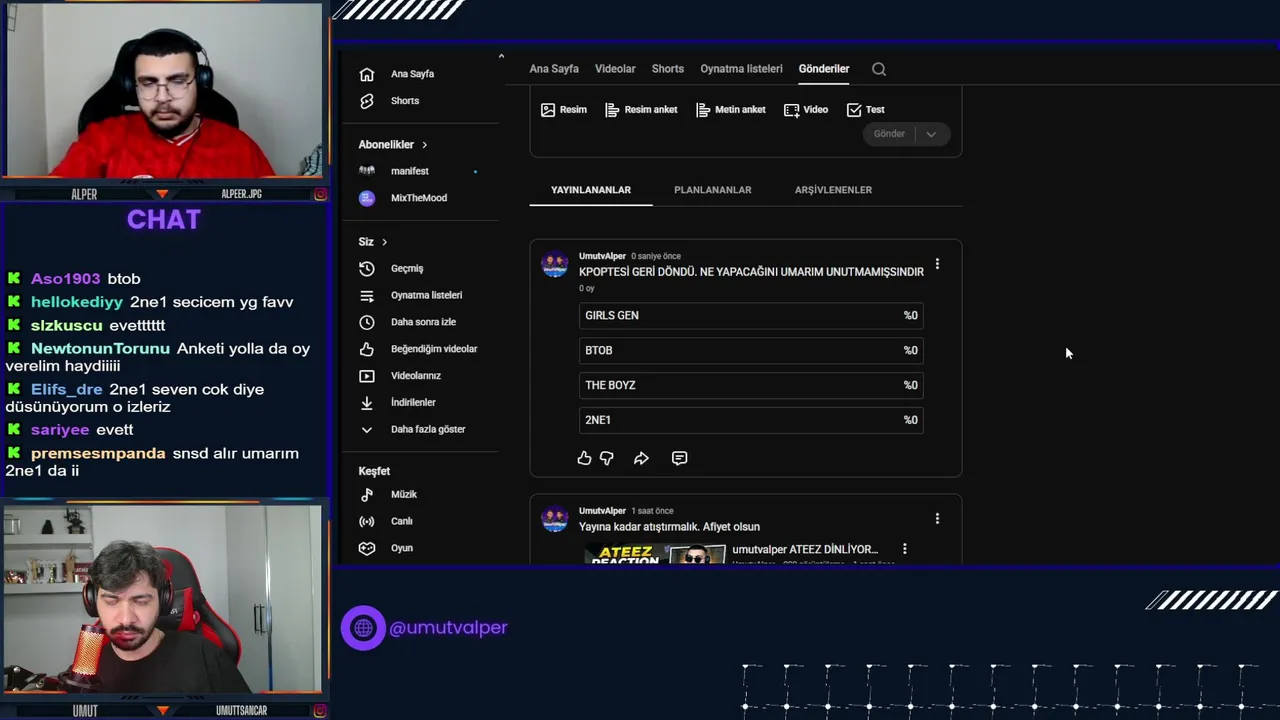This screenshot has width=1280, height=720.
Task: Open the 1 saat önce timestamp link
Action: tap(652, 511)
